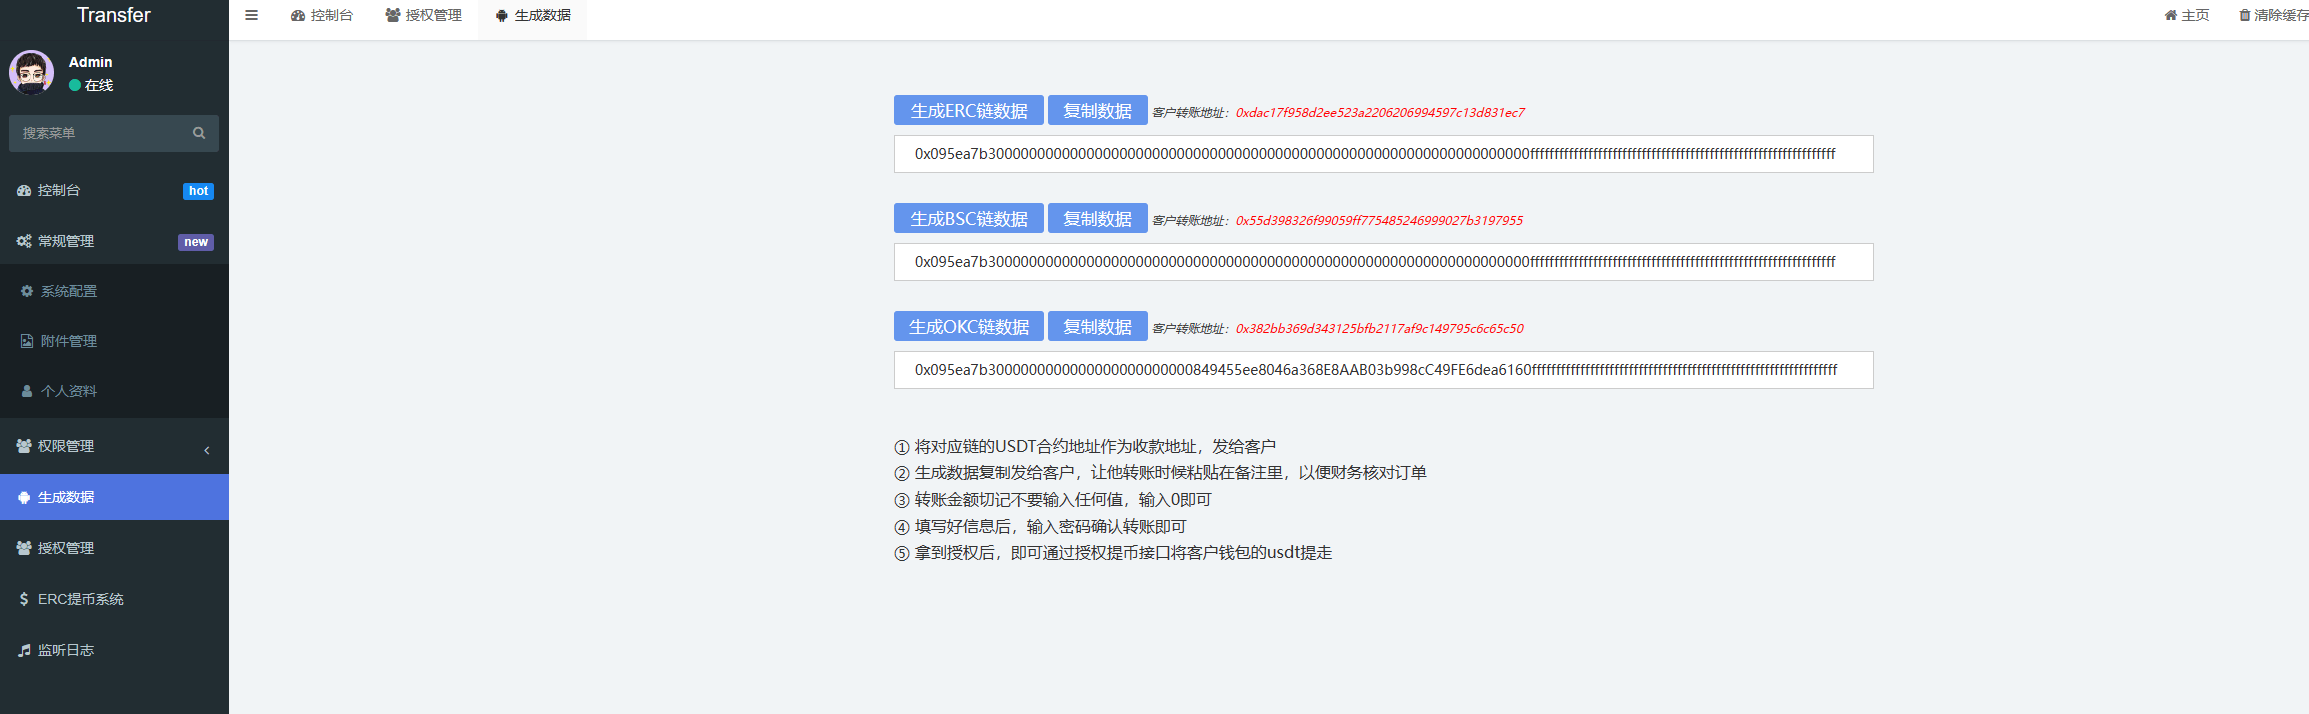
Task: Expand the 权限管理 menu chevron
Action: pos(207,450)
